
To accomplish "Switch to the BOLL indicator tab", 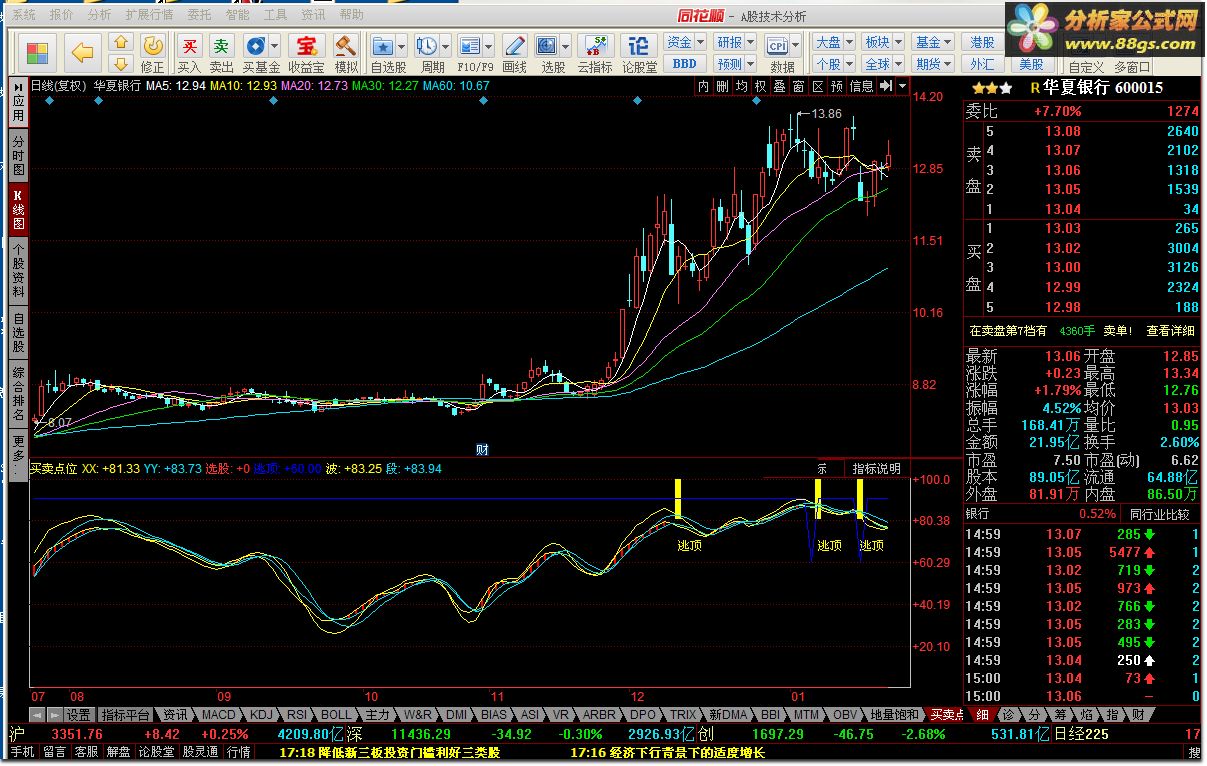I will coord(336,715).
